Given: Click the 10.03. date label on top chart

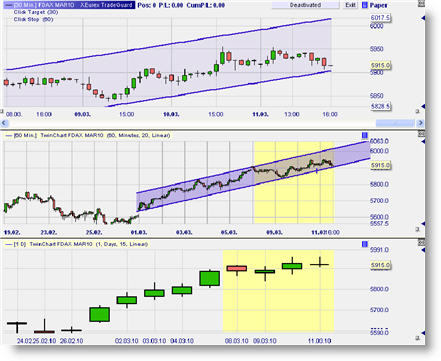Looking at the screenshot, I should point(171,114).
